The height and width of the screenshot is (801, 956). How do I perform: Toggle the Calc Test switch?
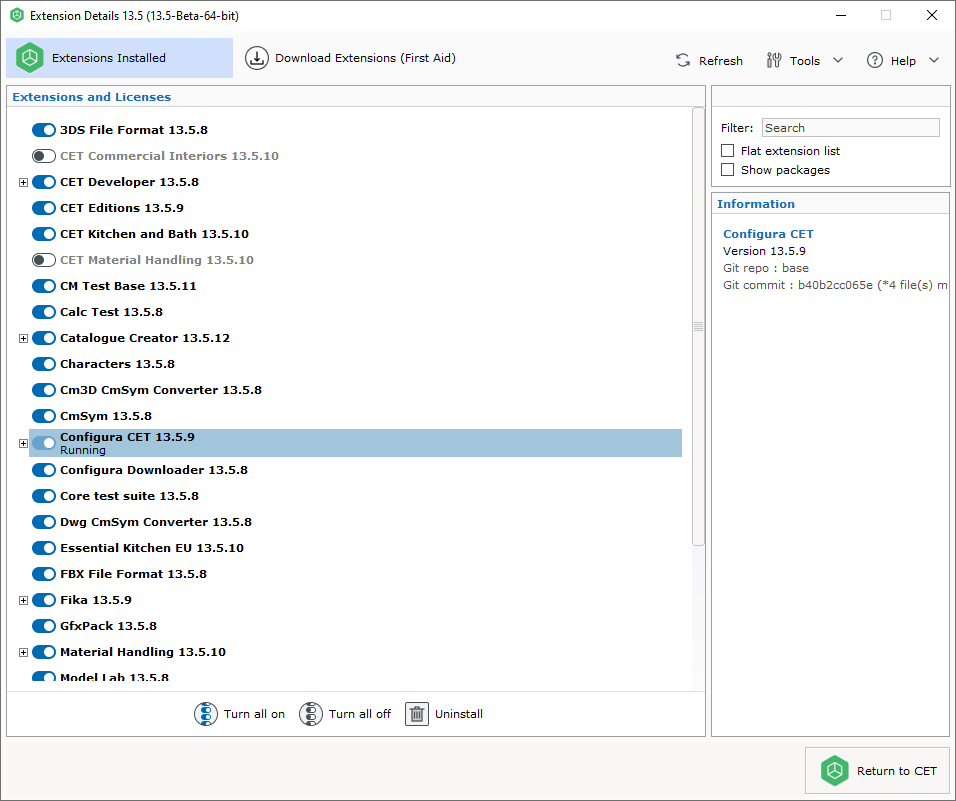tap(44, 312)
